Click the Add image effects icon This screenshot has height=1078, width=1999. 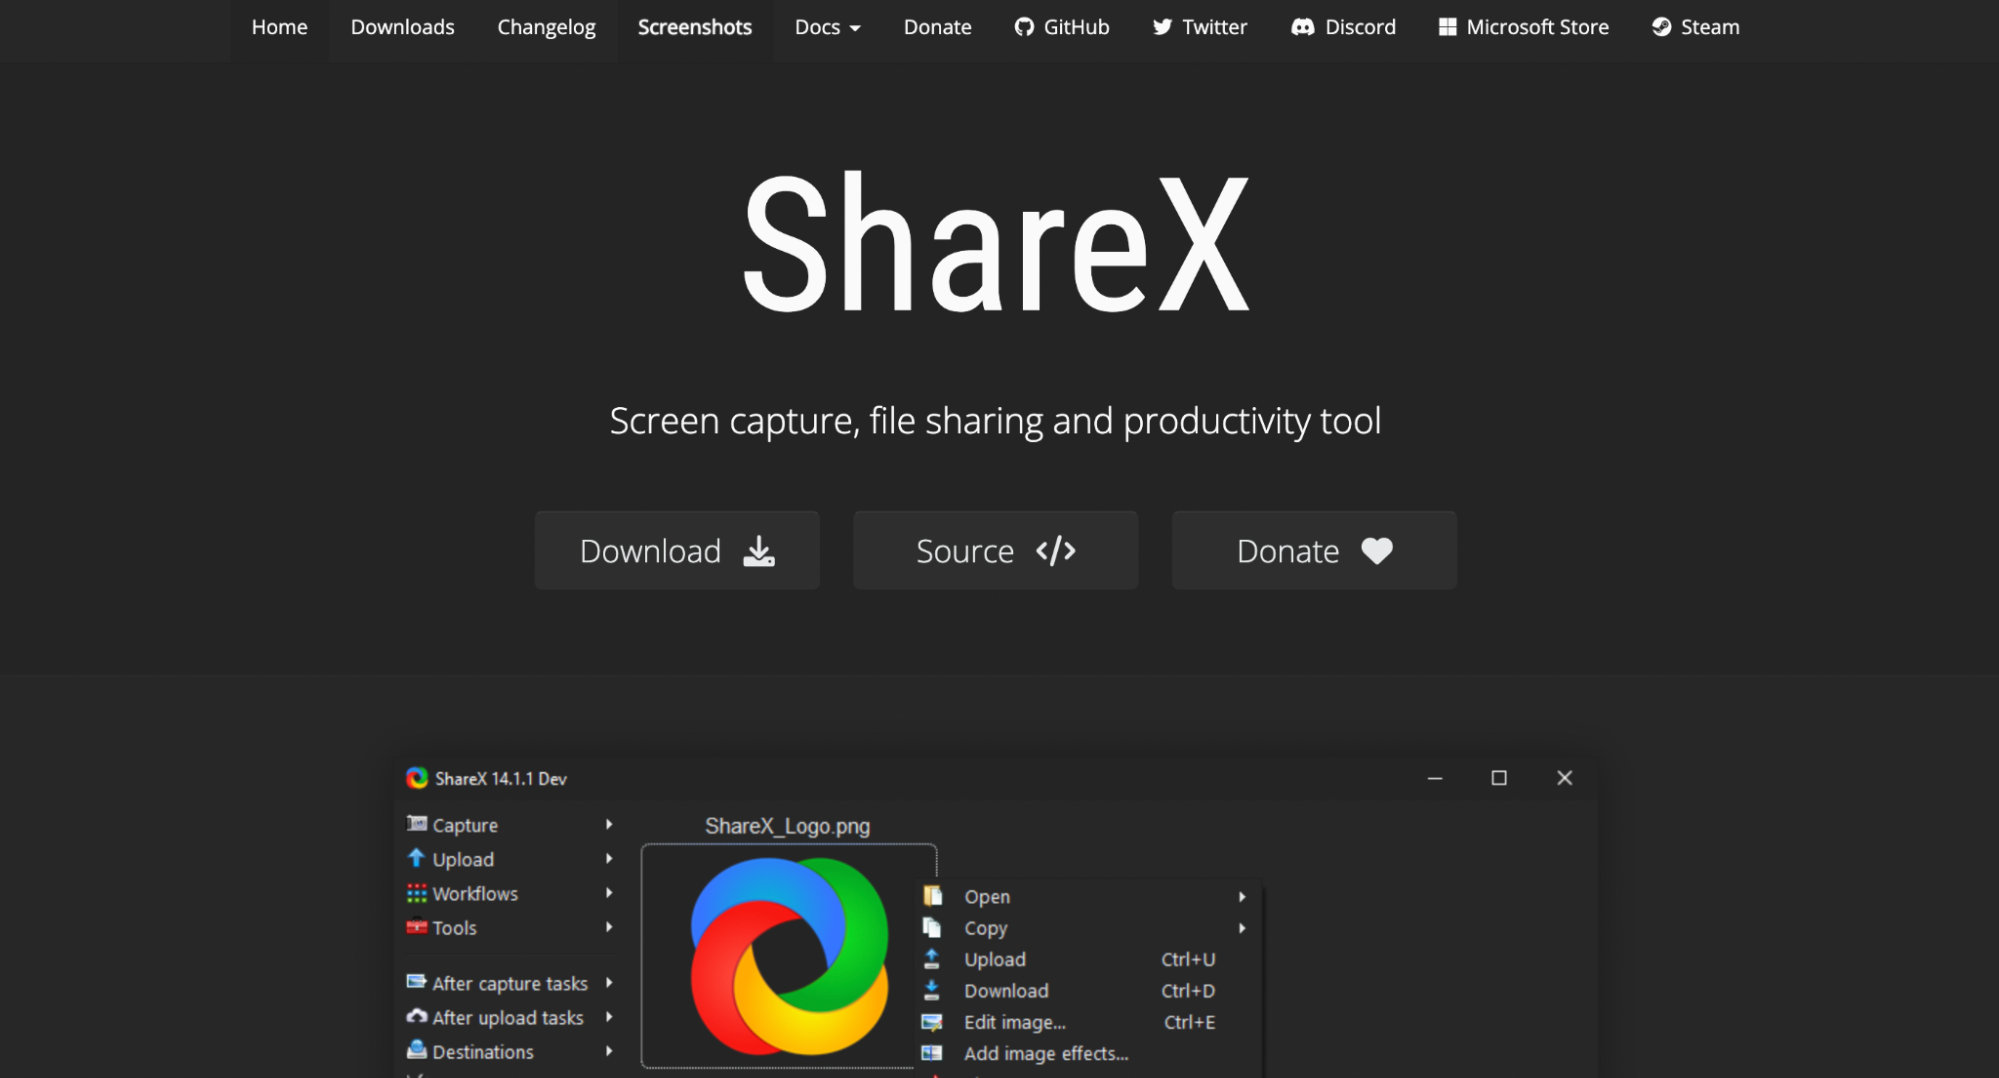tap(932, 1053)
